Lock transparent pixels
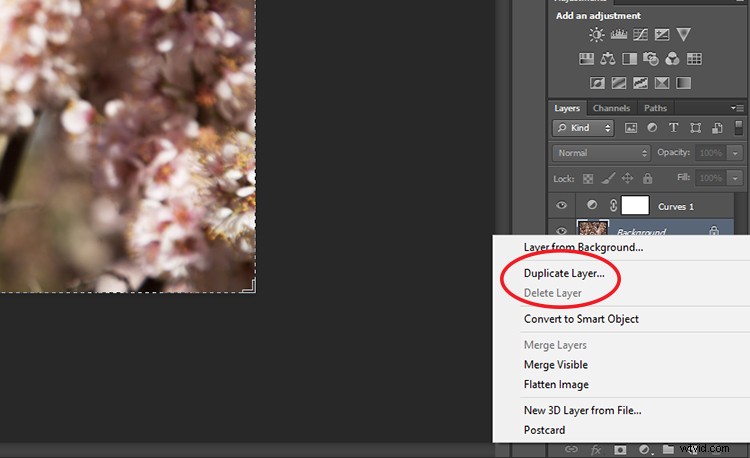This screenshot has height=458, width=750. (588, 179)
